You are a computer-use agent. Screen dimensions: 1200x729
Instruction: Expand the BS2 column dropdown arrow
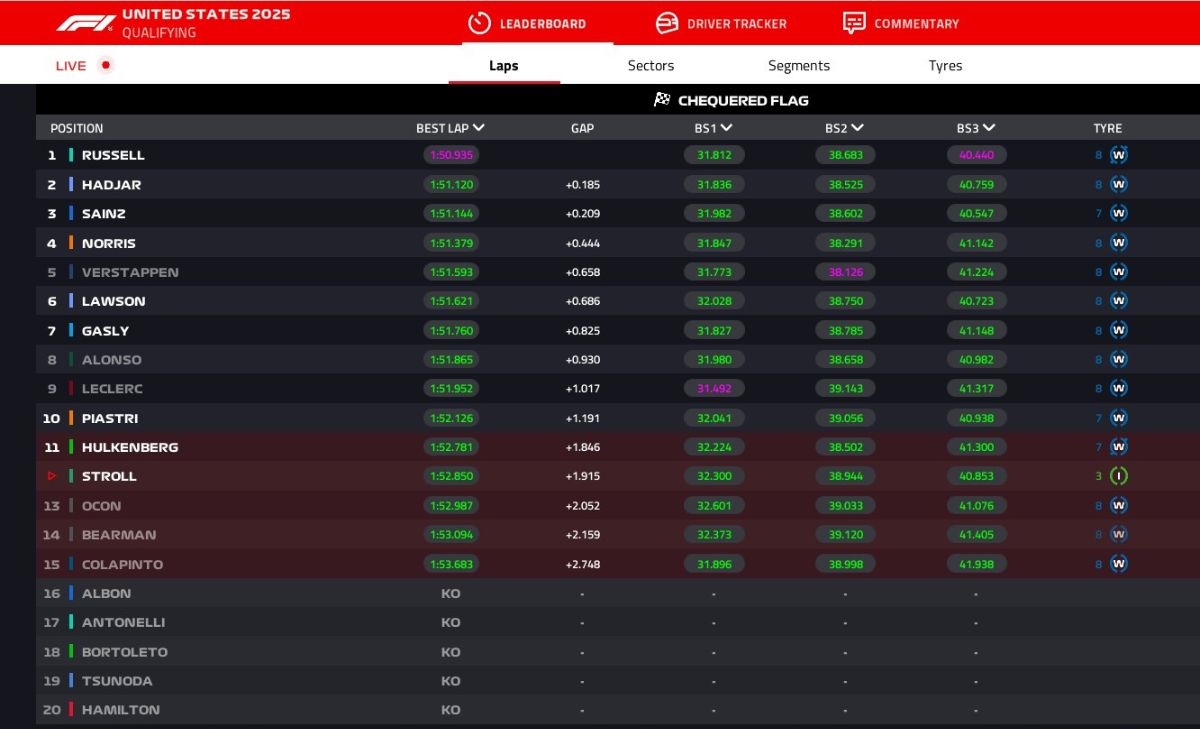857,128
